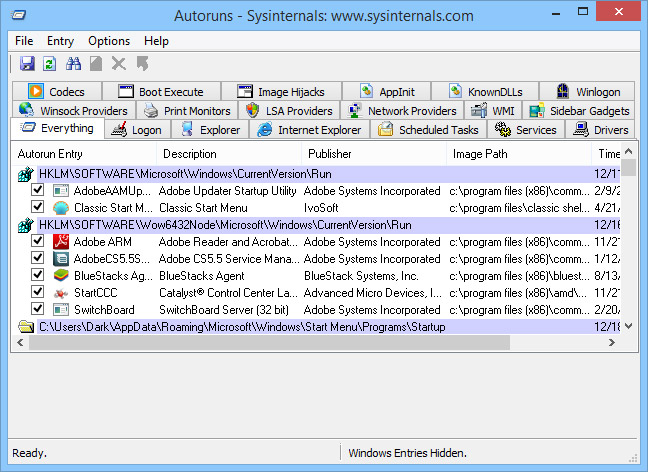
Task: Click the Classic Start Menu shell icon
Action: tap(60, 207)
